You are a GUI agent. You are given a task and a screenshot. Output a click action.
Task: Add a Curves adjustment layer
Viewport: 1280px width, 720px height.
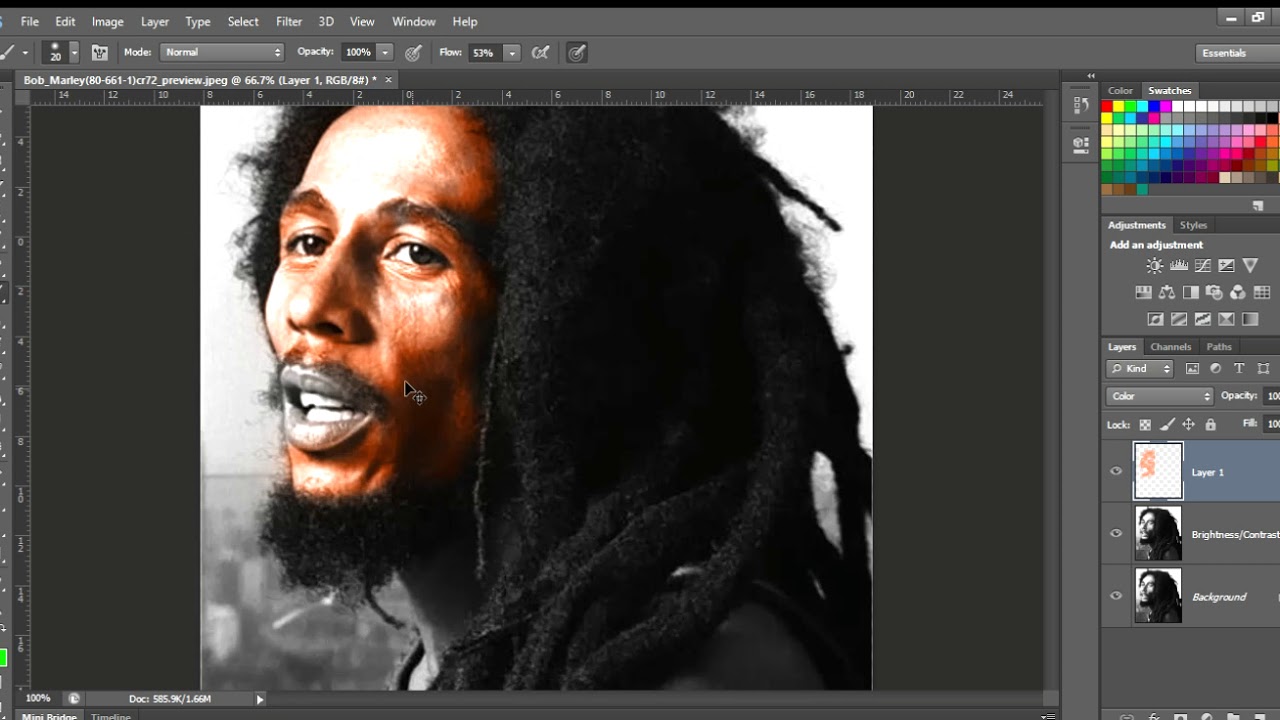coord(1203,266)
